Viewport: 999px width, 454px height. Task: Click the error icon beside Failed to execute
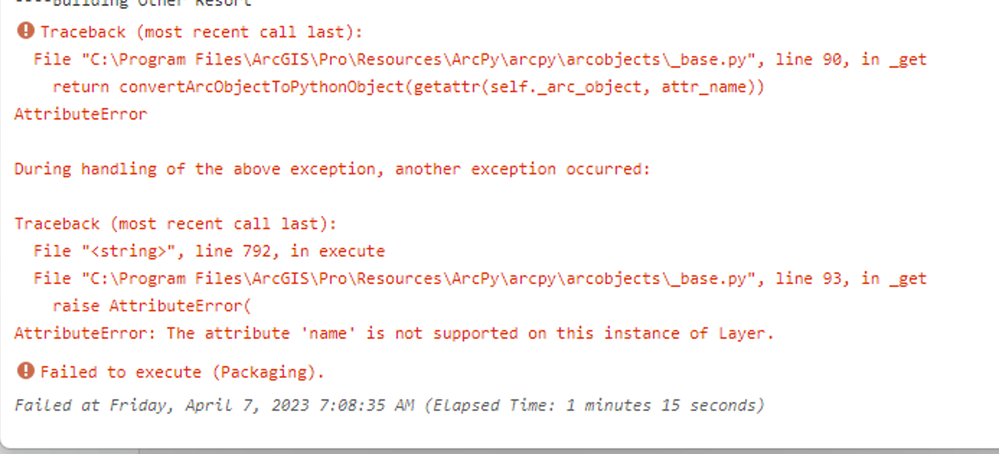tap(26, 372)
